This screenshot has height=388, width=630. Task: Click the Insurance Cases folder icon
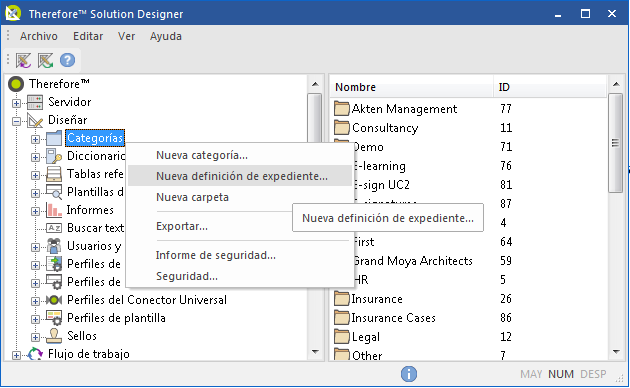click(x=342, y=318)
